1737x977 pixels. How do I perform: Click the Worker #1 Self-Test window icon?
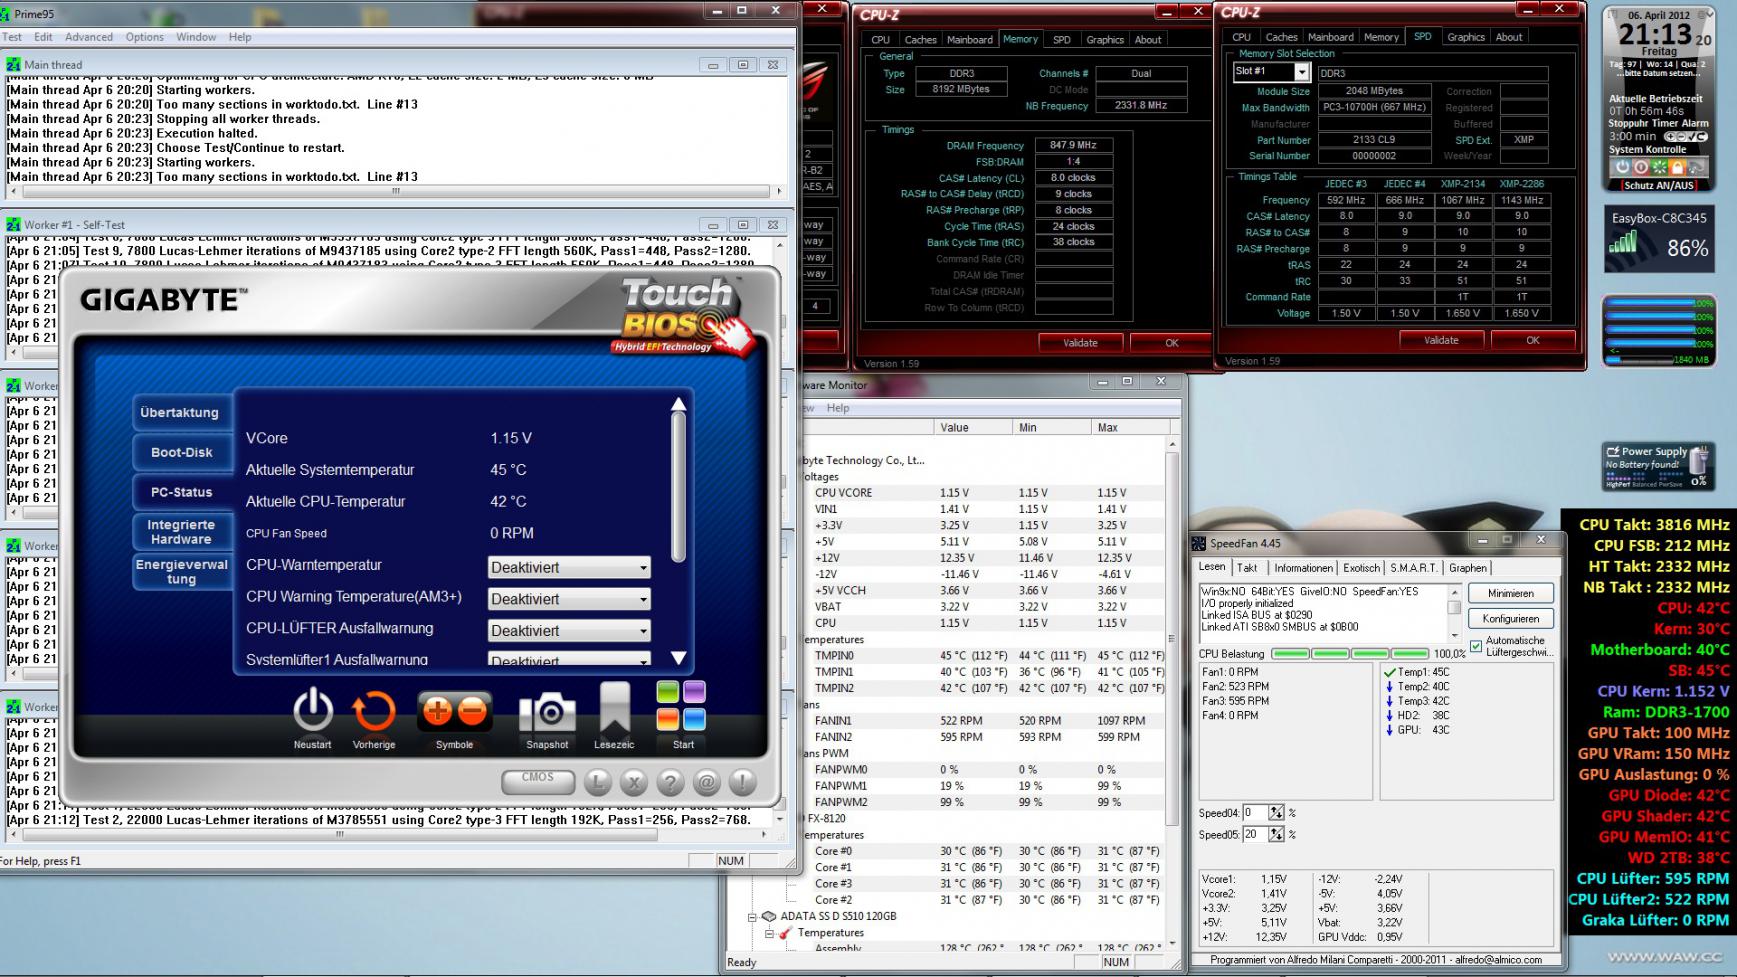point(13,225)
